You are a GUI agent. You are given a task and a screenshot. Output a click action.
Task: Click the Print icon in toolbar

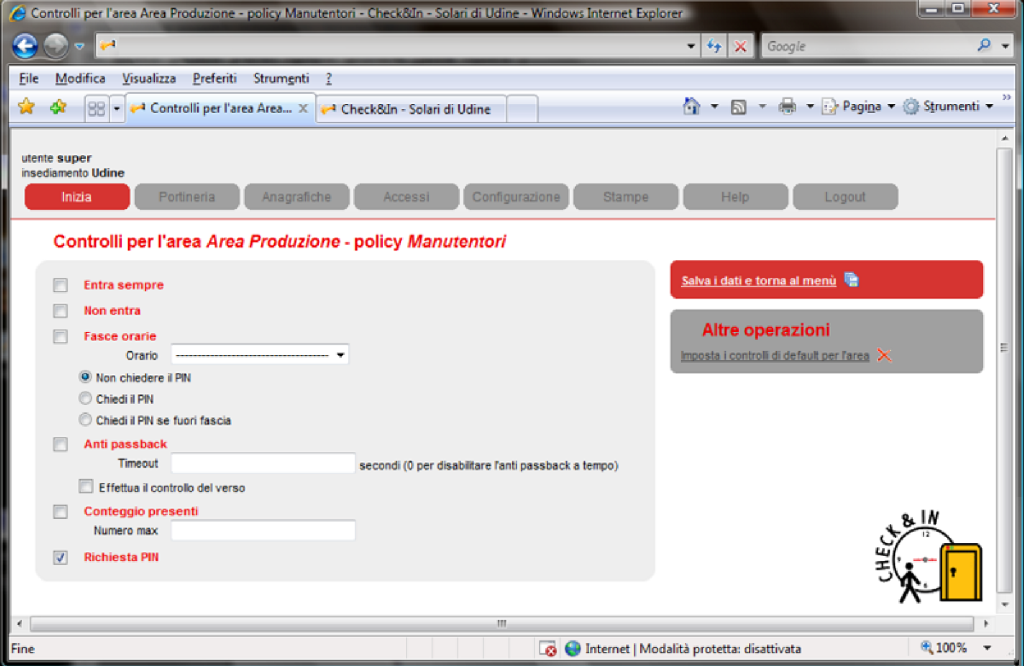pyautogui.click(x=787, y=107)
